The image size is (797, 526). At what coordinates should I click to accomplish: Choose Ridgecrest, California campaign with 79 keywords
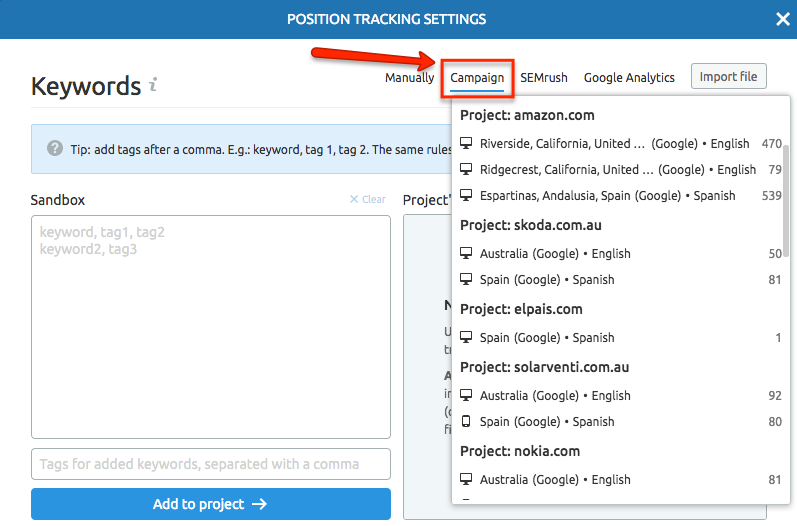click(x=620, y=169)
